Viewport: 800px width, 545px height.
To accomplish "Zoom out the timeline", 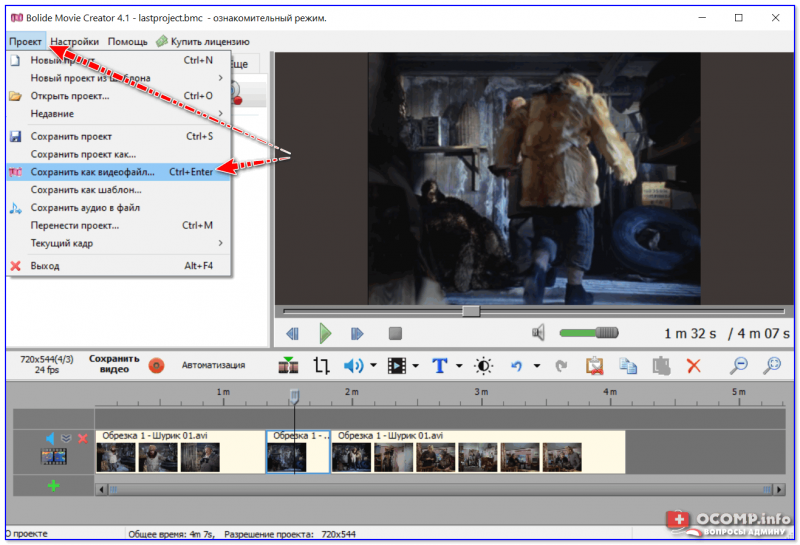I will tap(739, 365).
